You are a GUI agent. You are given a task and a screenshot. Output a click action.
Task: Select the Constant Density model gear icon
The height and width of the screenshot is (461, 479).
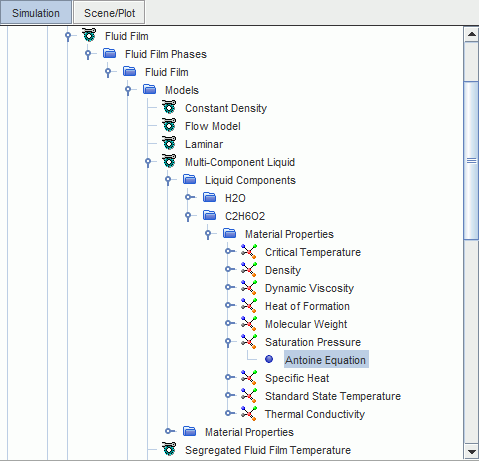point(169,107)
